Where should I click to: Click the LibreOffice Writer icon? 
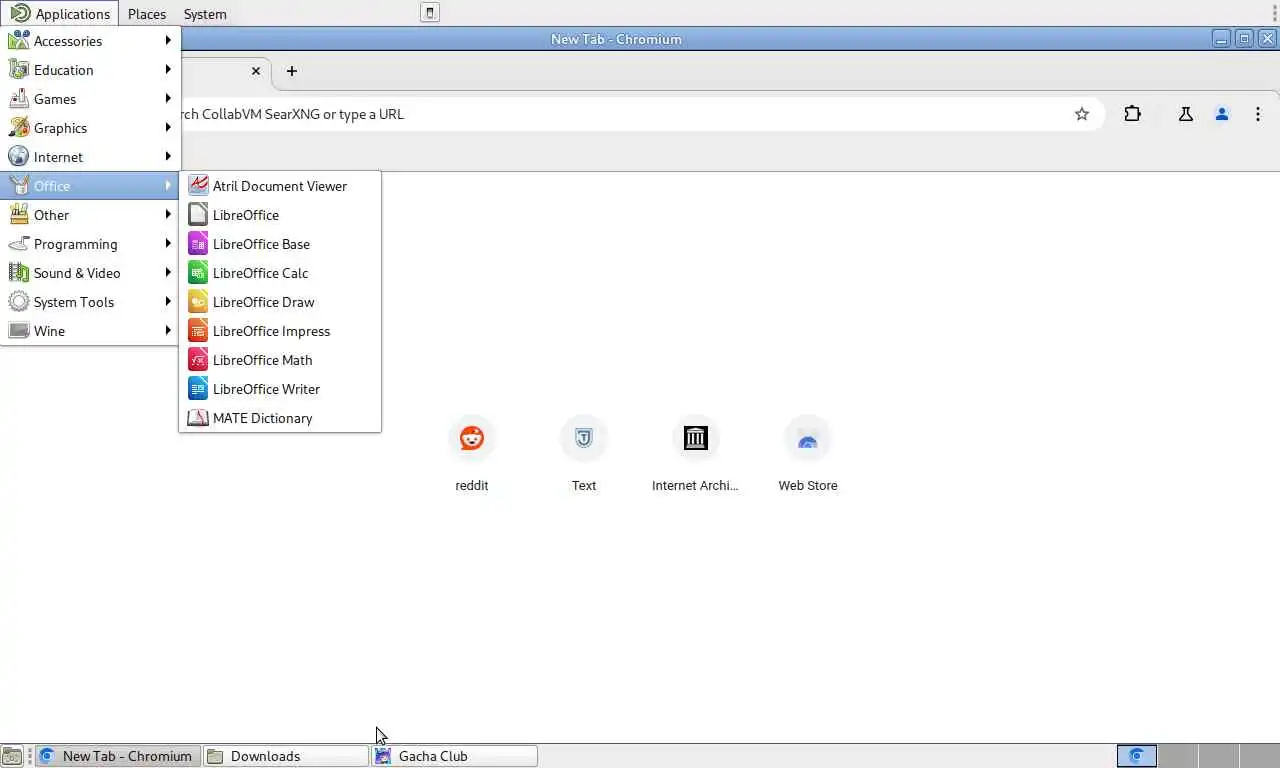pyautogui.click(x=198, y=389)
